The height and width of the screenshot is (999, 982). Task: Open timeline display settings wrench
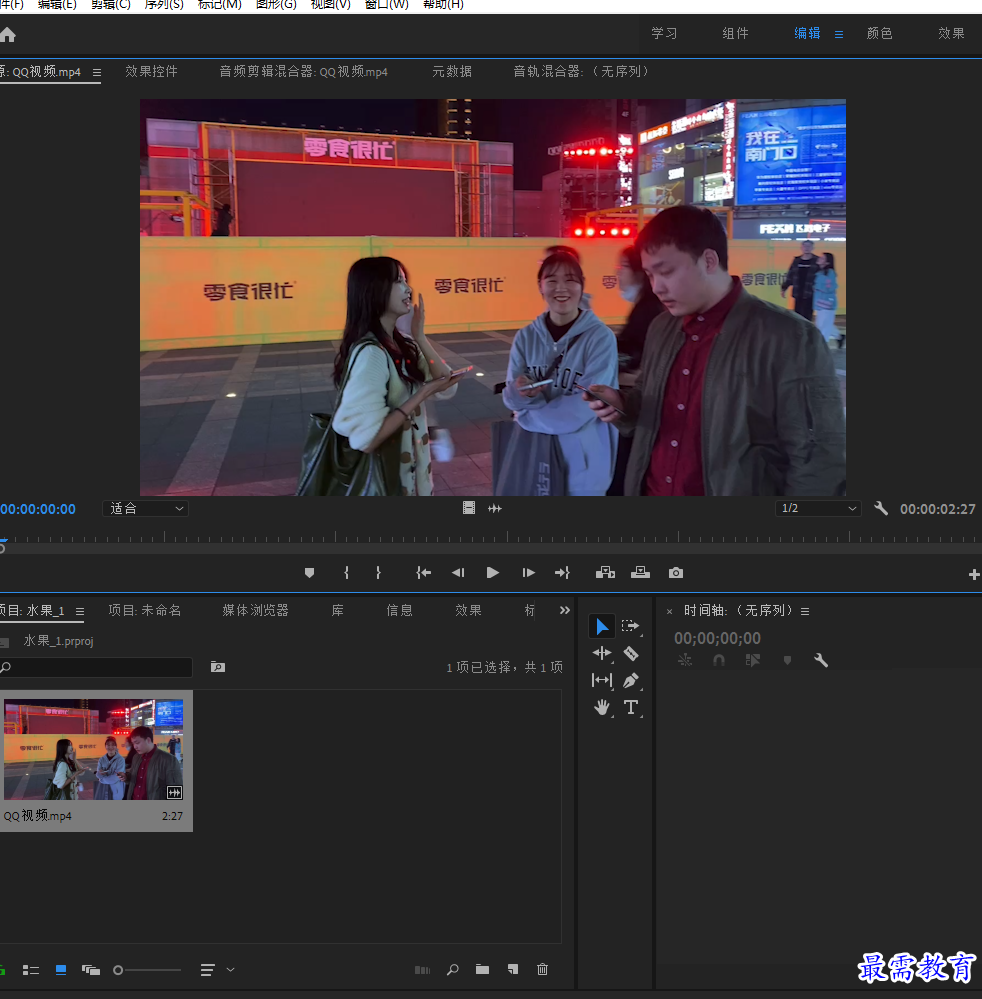click(x=821, y=661)
